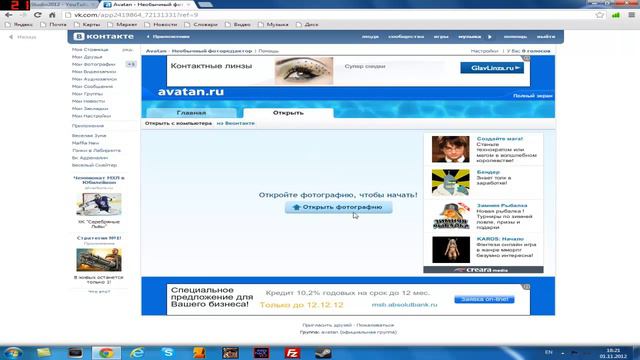Click the taskbar clock showing 18:21
The width and height of the screenshot is (640, 360).
(613, 353)
